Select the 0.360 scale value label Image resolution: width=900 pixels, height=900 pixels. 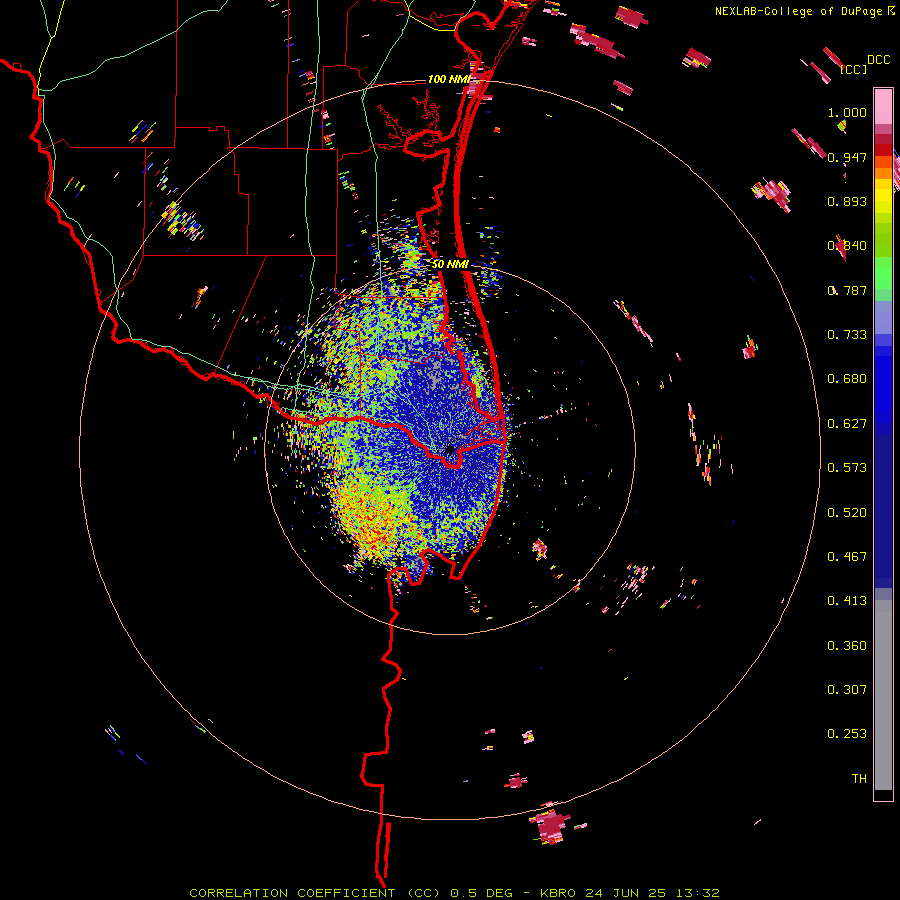click(847, 646)
